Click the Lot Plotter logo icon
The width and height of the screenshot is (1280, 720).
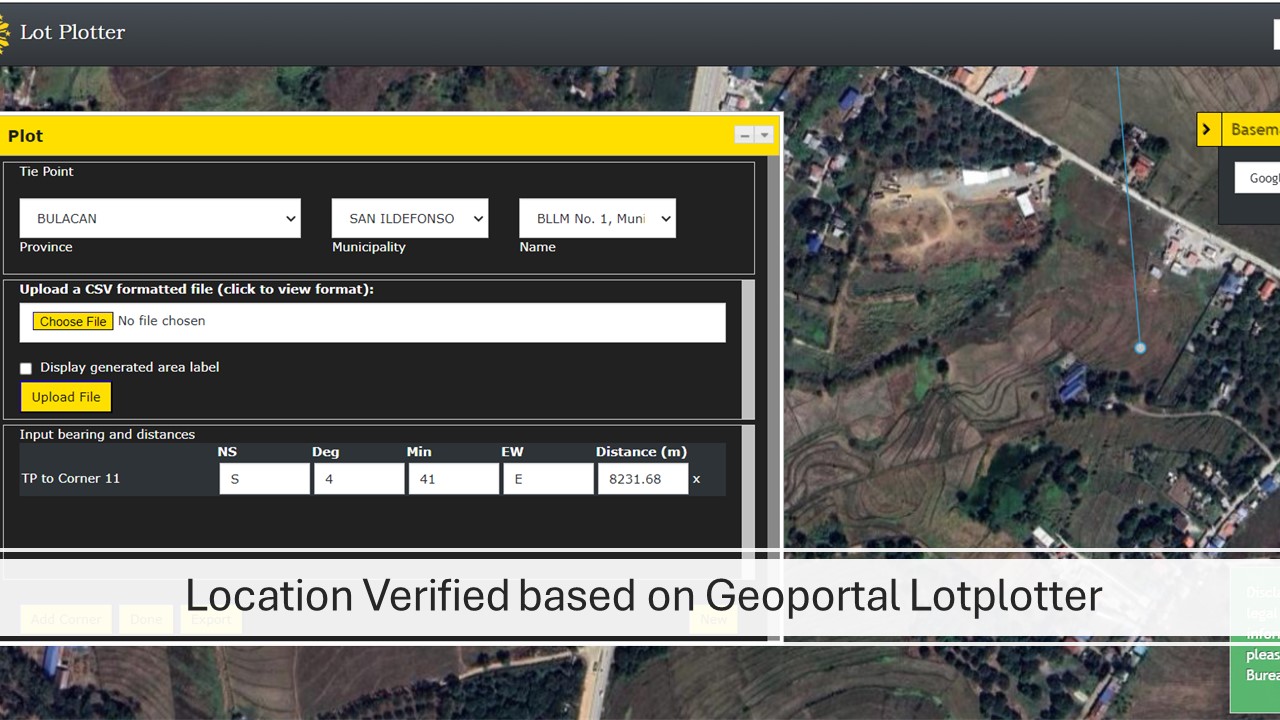pos(5,32)
